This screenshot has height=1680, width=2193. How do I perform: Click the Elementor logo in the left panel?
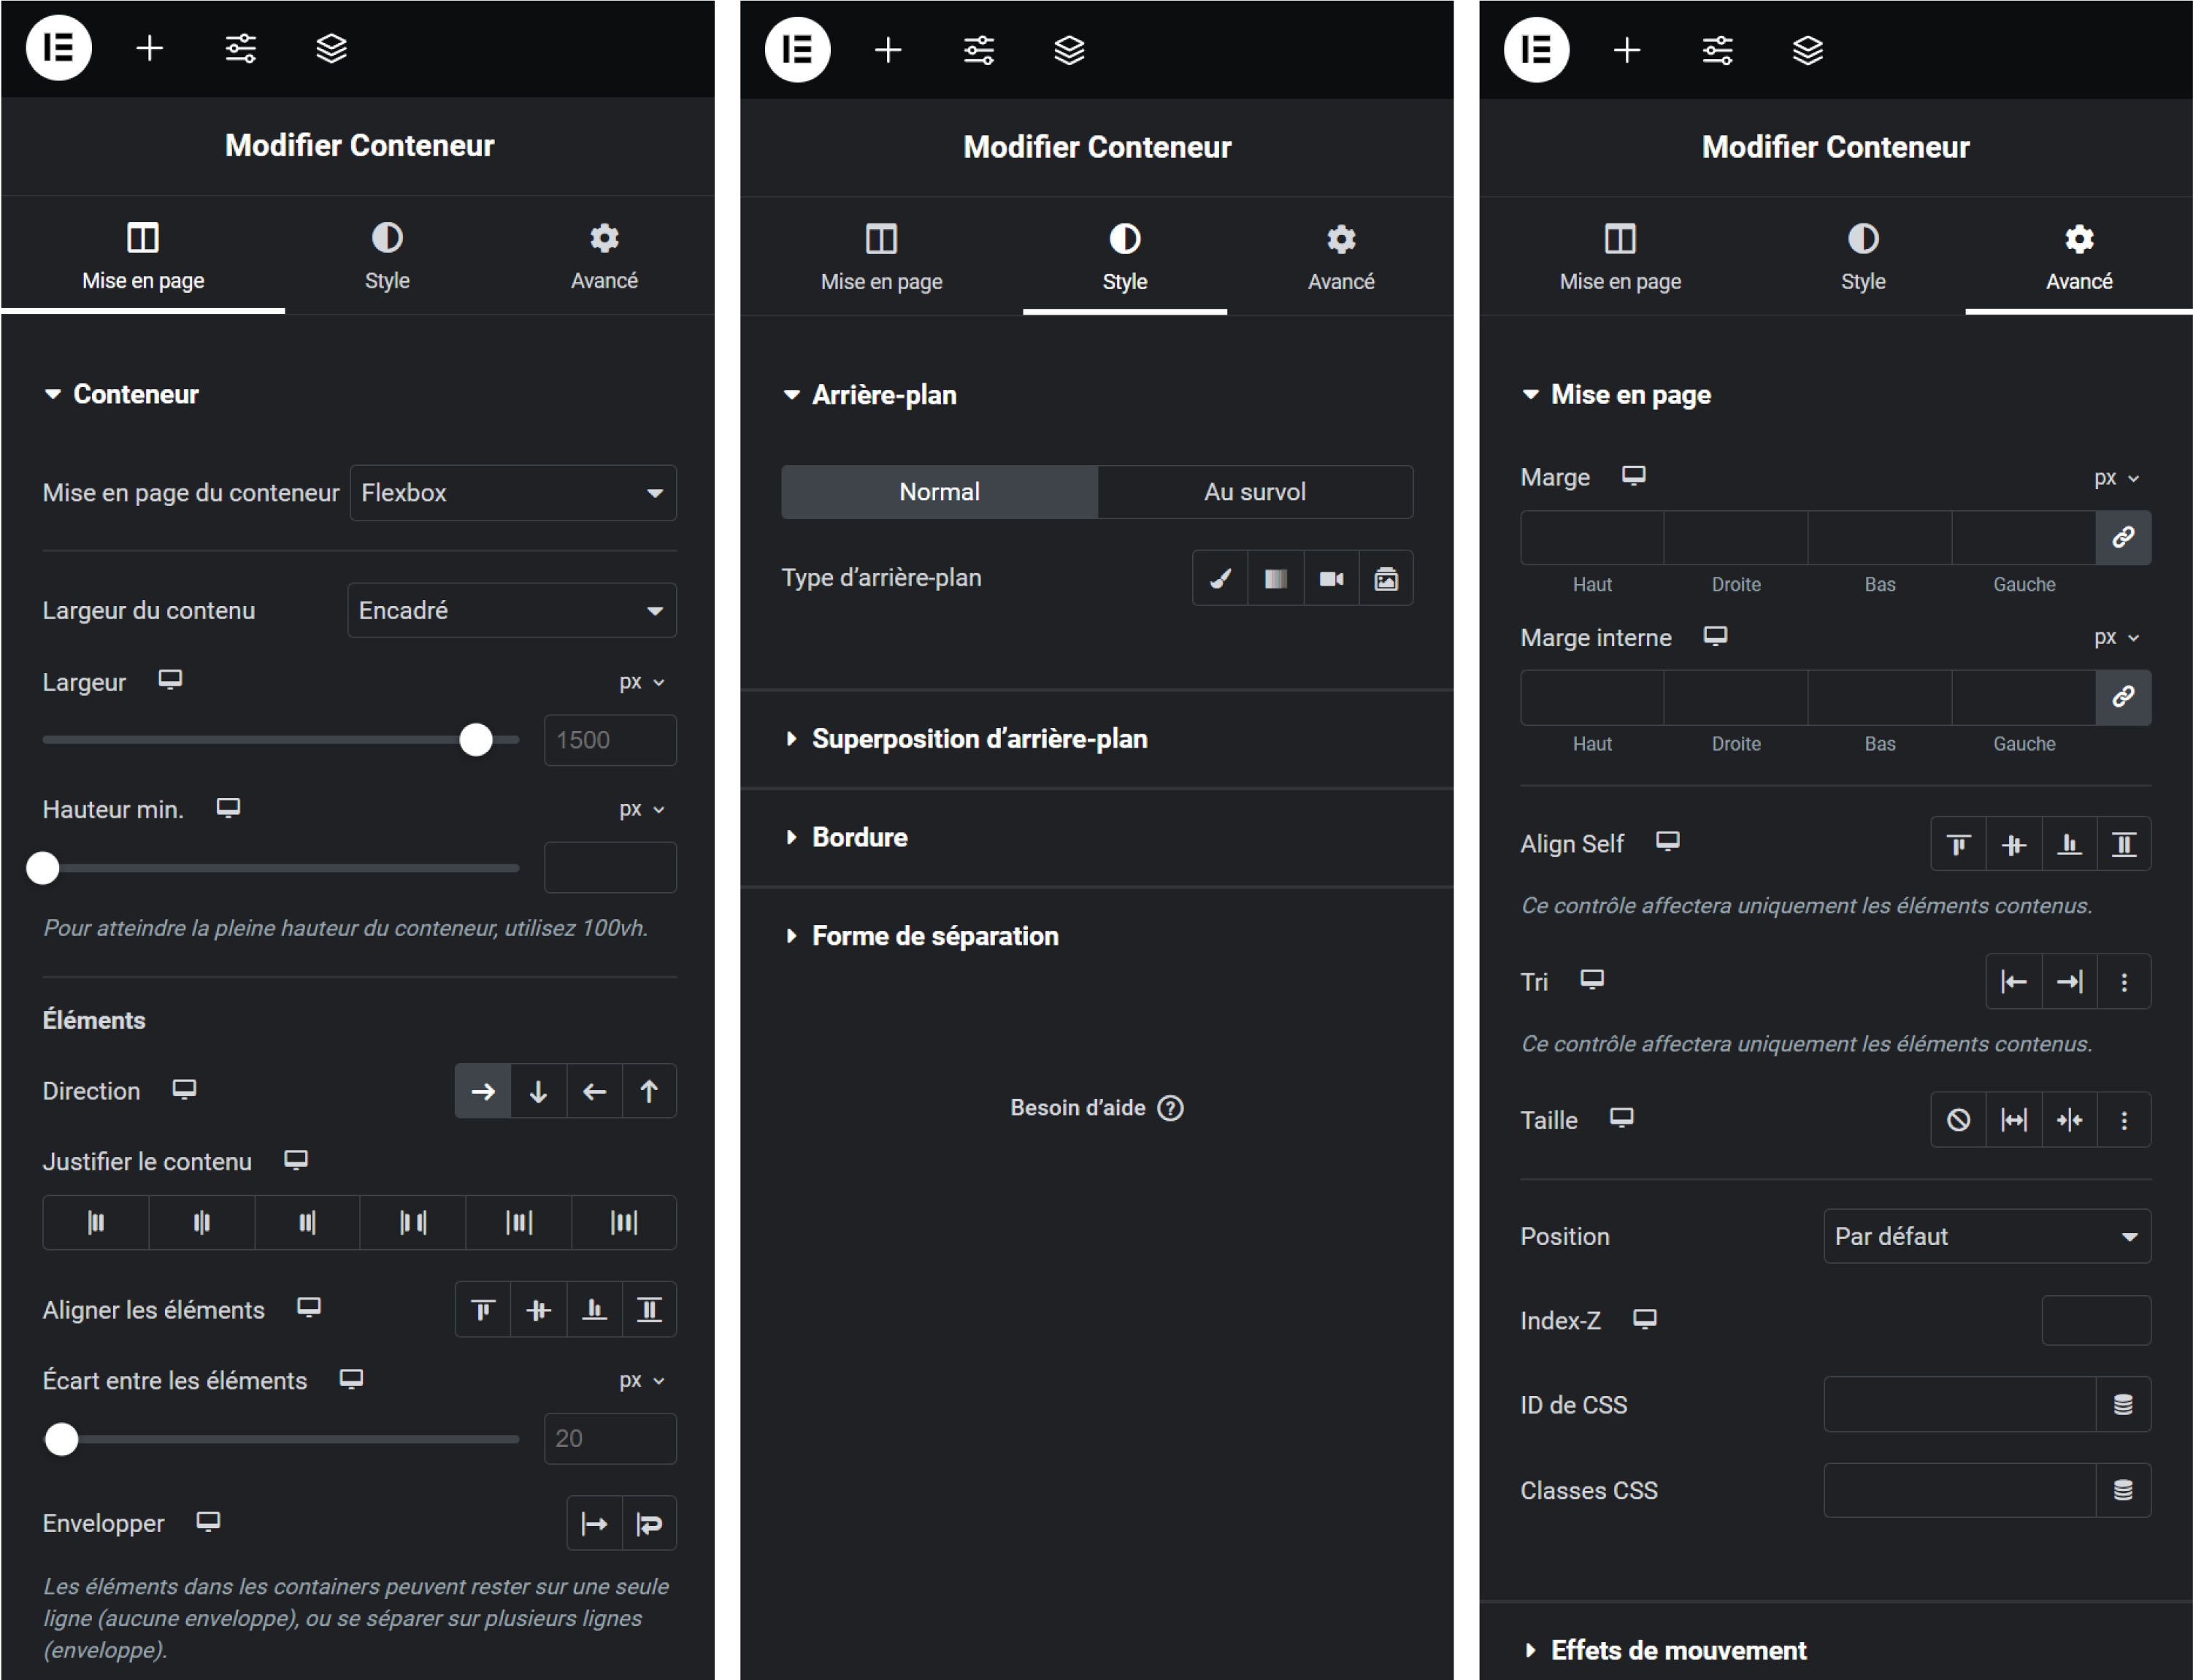58,47
